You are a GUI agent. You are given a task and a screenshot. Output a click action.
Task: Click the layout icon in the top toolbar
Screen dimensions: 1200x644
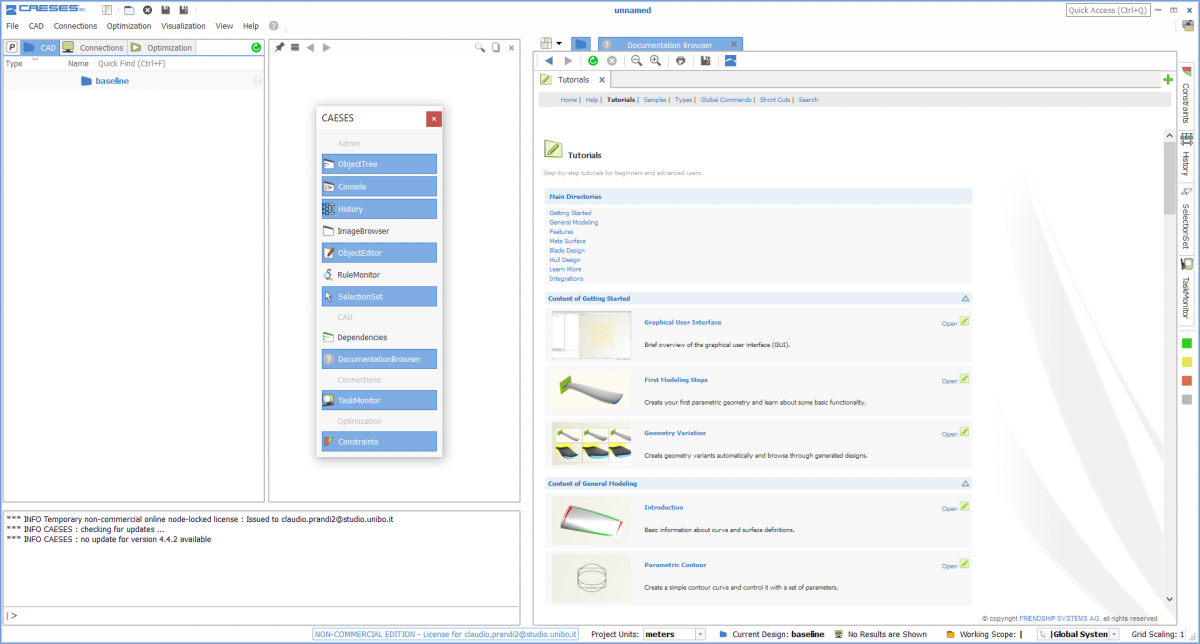click(x=107, y=10)
